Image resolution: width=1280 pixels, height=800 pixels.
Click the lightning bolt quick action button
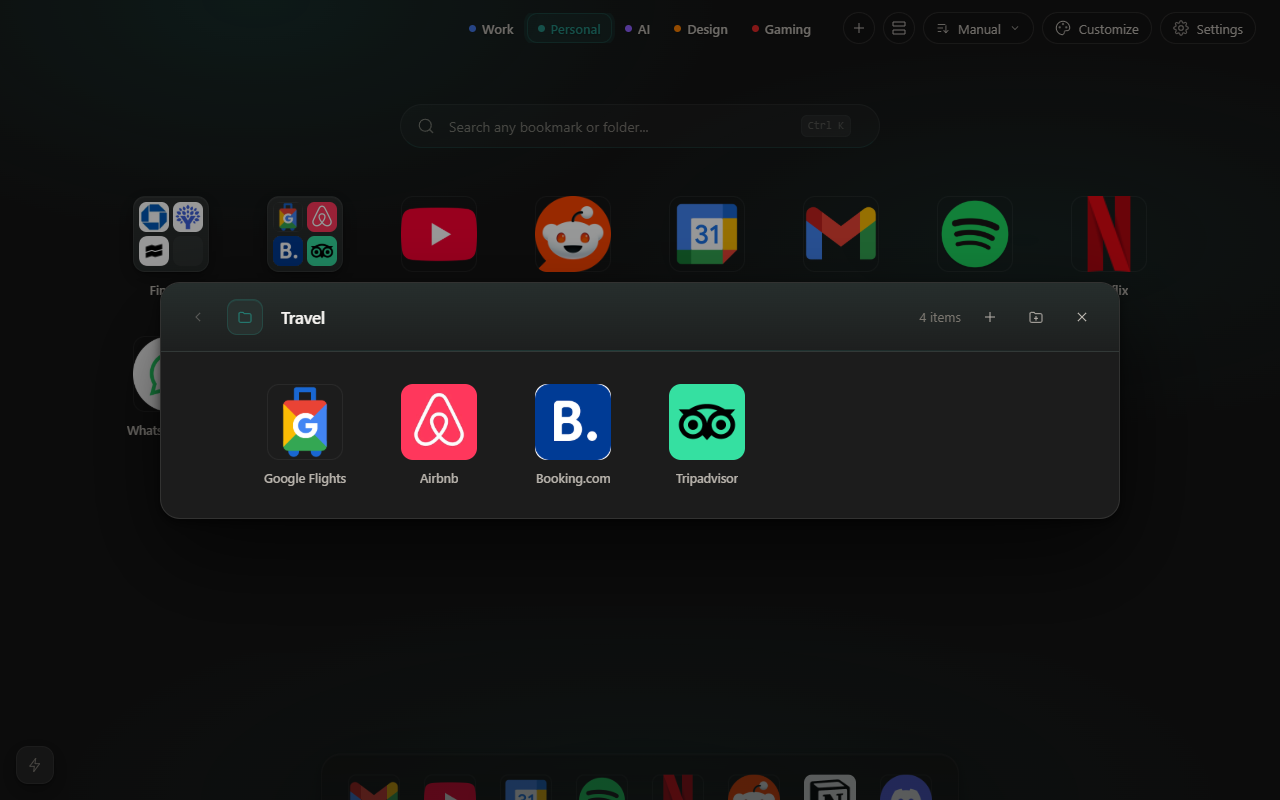tap(35, 765)
